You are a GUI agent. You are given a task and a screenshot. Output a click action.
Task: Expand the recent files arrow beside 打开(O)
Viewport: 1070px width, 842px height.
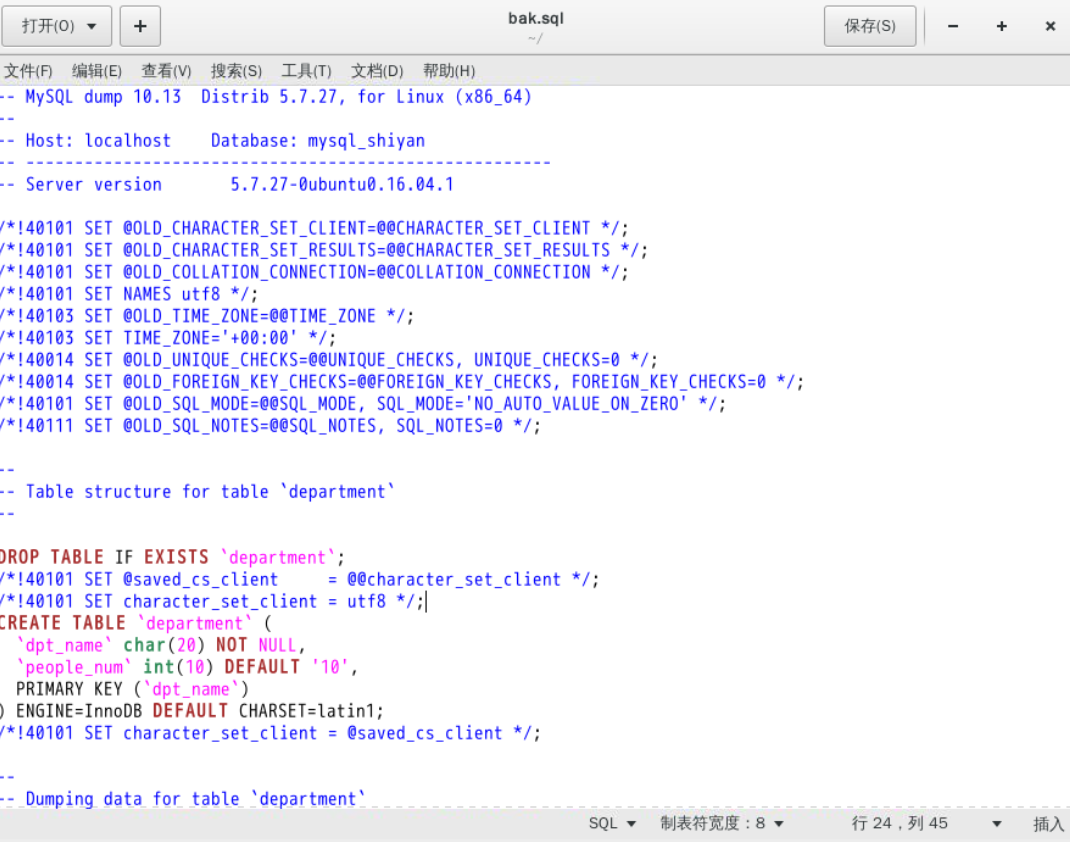(91, 27)
